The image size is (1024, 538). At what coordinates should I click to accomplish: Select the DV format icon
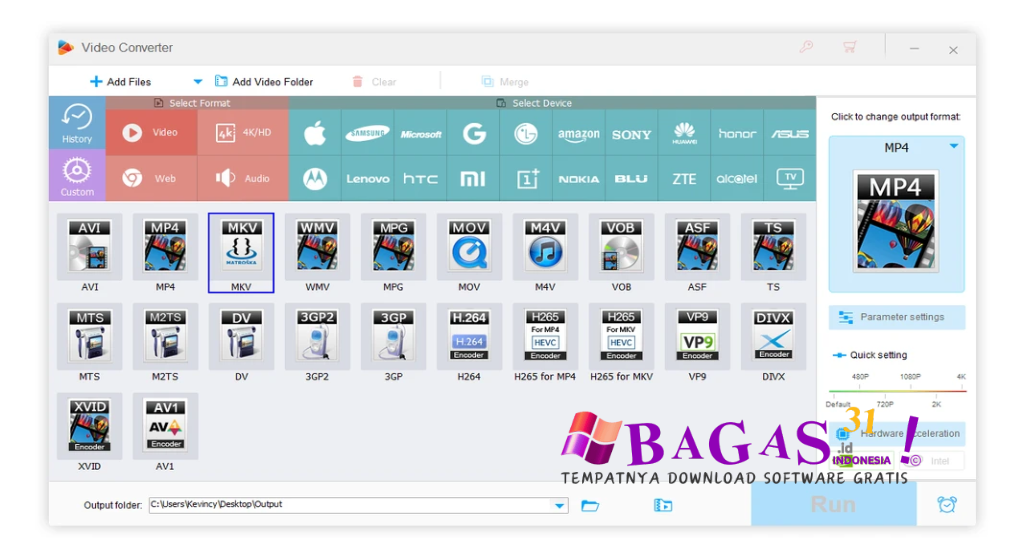click(241, 337)
